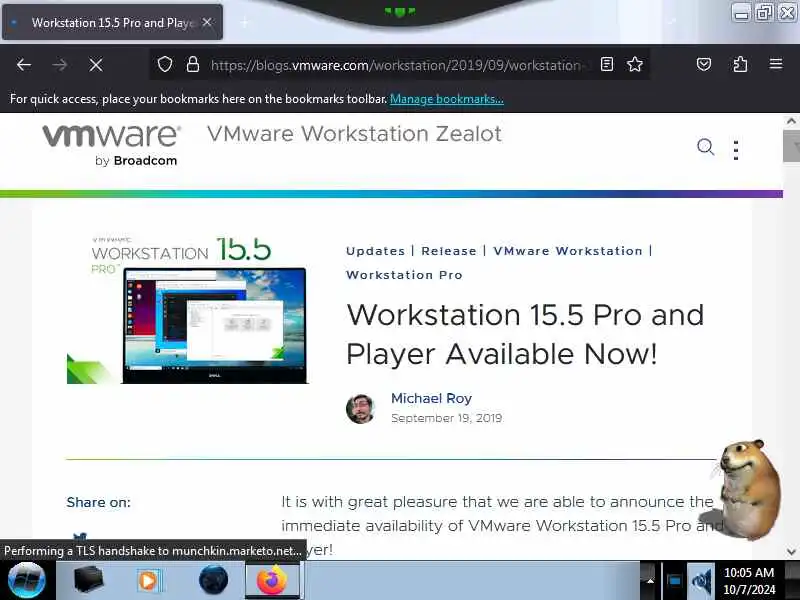Click the page scrollbar down arrow
Image resolution: width=800 pixels, height=600 pixels.
791,551
